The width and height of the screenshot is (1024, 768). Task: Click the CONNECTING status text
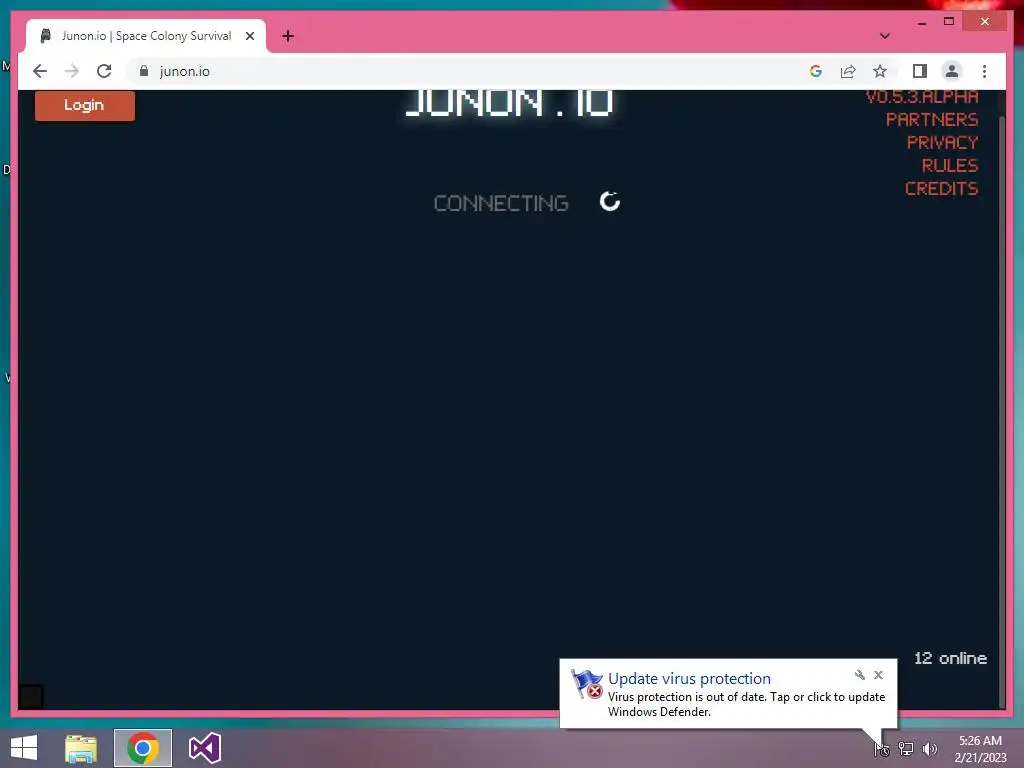(501, 203)
